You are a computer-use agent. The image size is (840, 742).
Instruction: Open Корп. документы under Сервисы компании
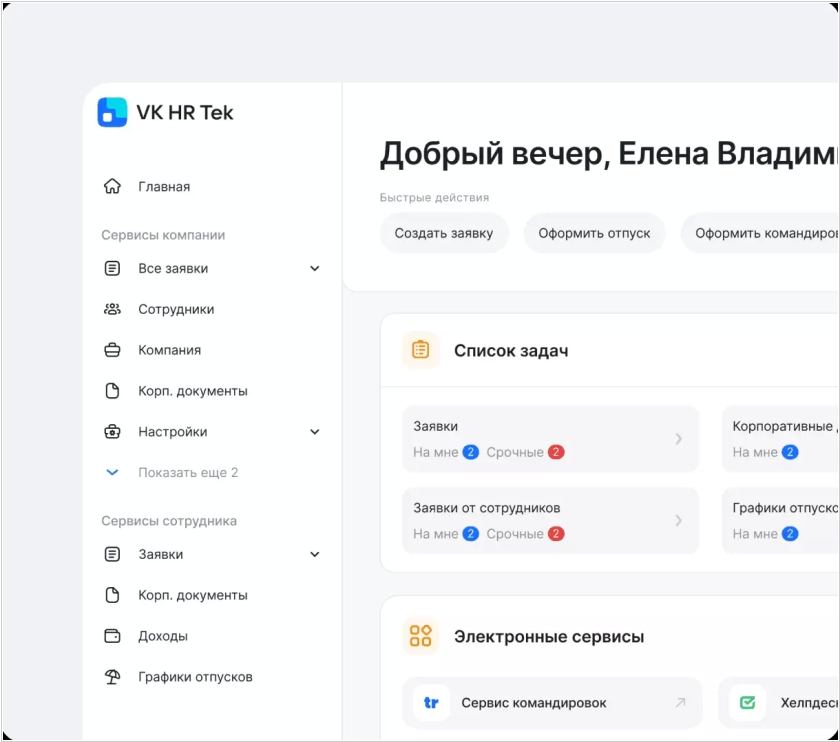193,391
